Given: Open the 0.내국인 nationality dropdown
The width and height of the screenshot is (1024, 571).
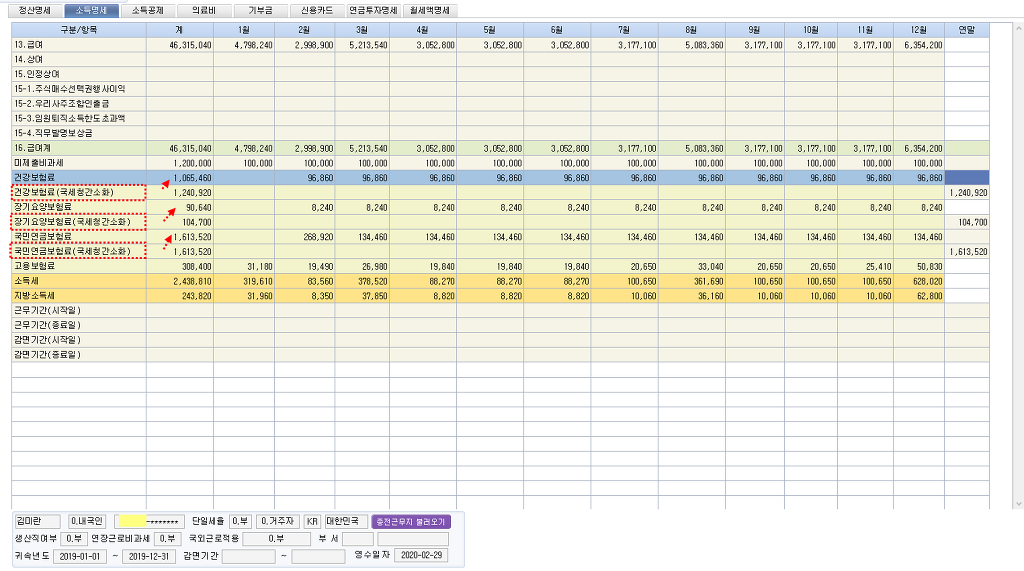Looking at the screenshot, I should point(88,521).
